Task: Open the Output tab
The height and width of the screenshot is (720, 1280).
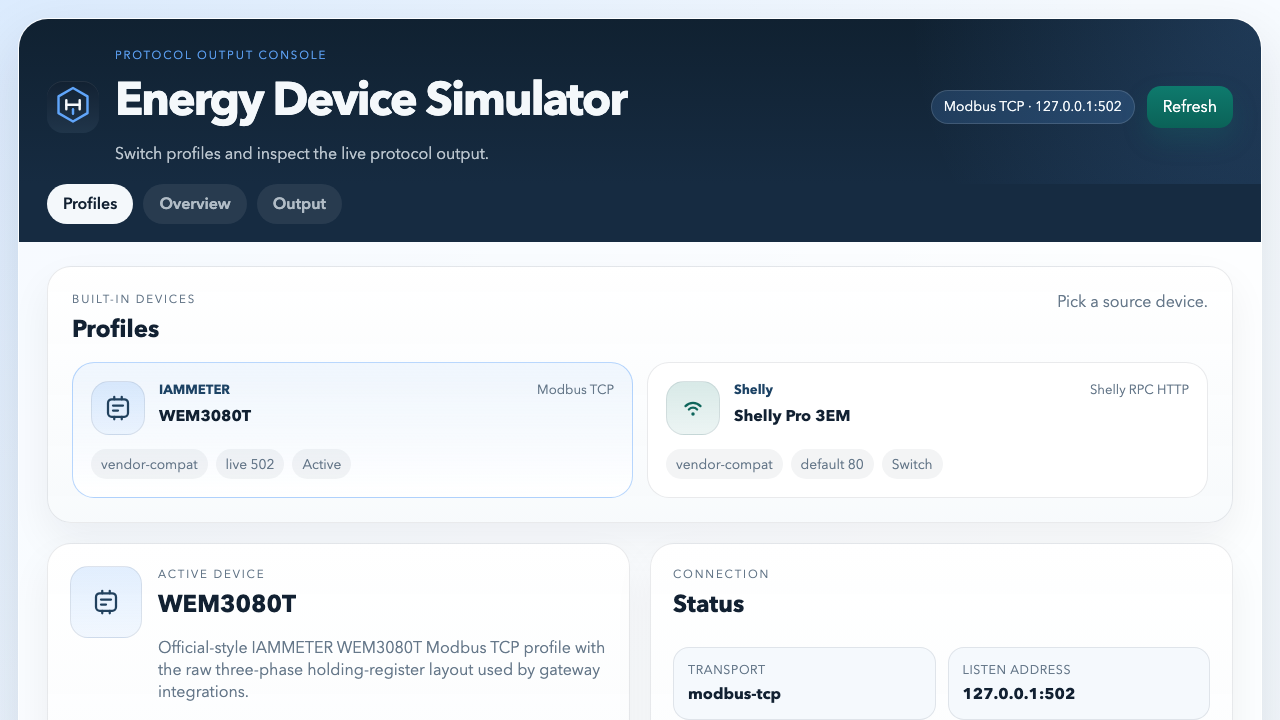Action: click(299, 203)
